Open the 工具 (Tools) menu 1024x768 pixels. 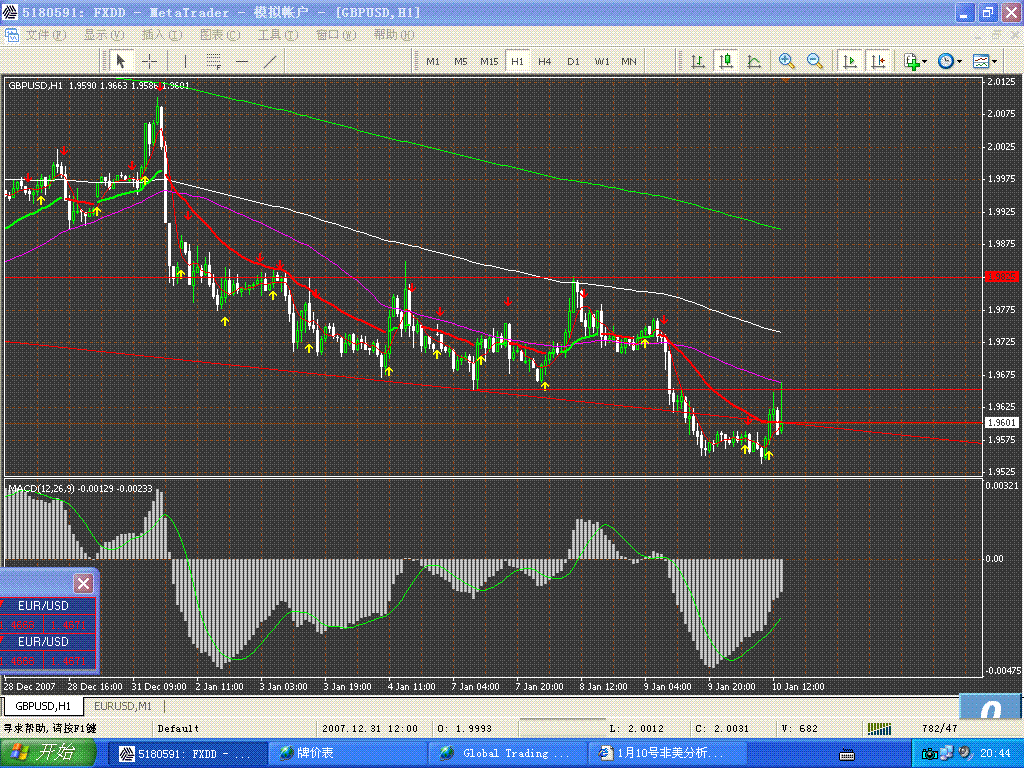tap(278, 35)
